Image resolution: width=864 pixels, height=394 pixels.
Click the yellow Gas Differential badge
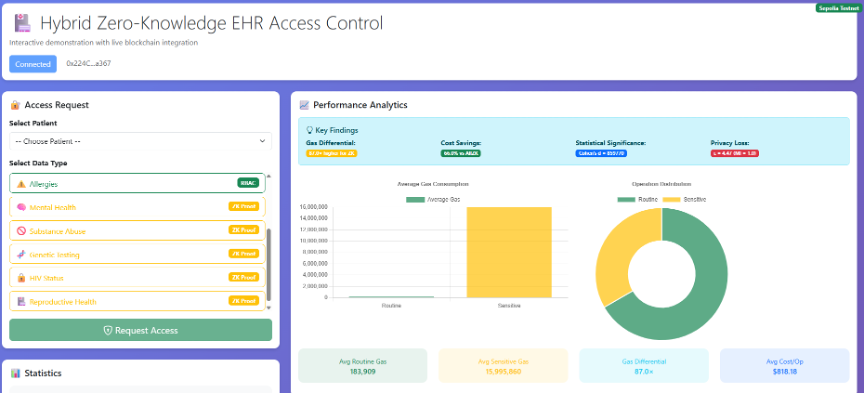pyautogui.click(x=332, y=153)
